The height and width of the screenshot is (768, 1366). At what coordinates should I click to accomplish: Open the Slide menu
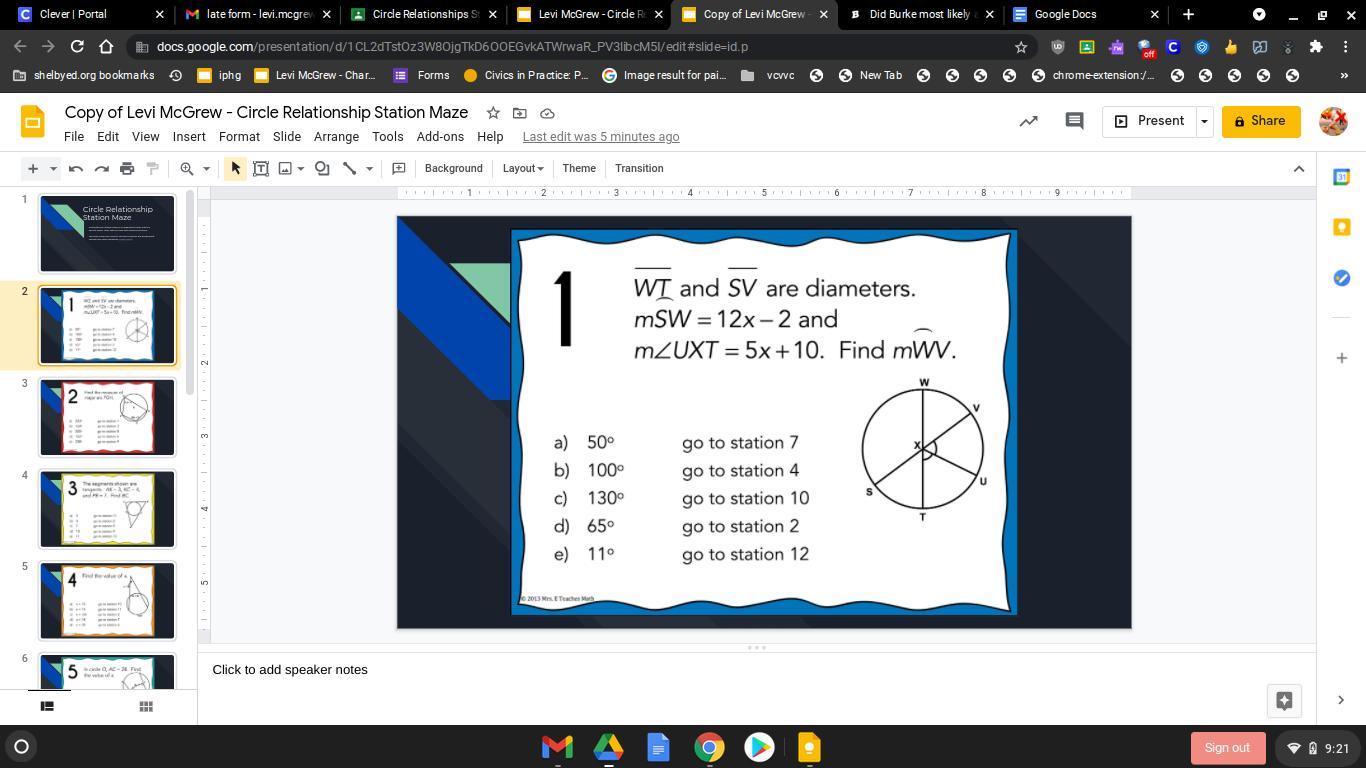pyautogui.click(x=287, y=137)
